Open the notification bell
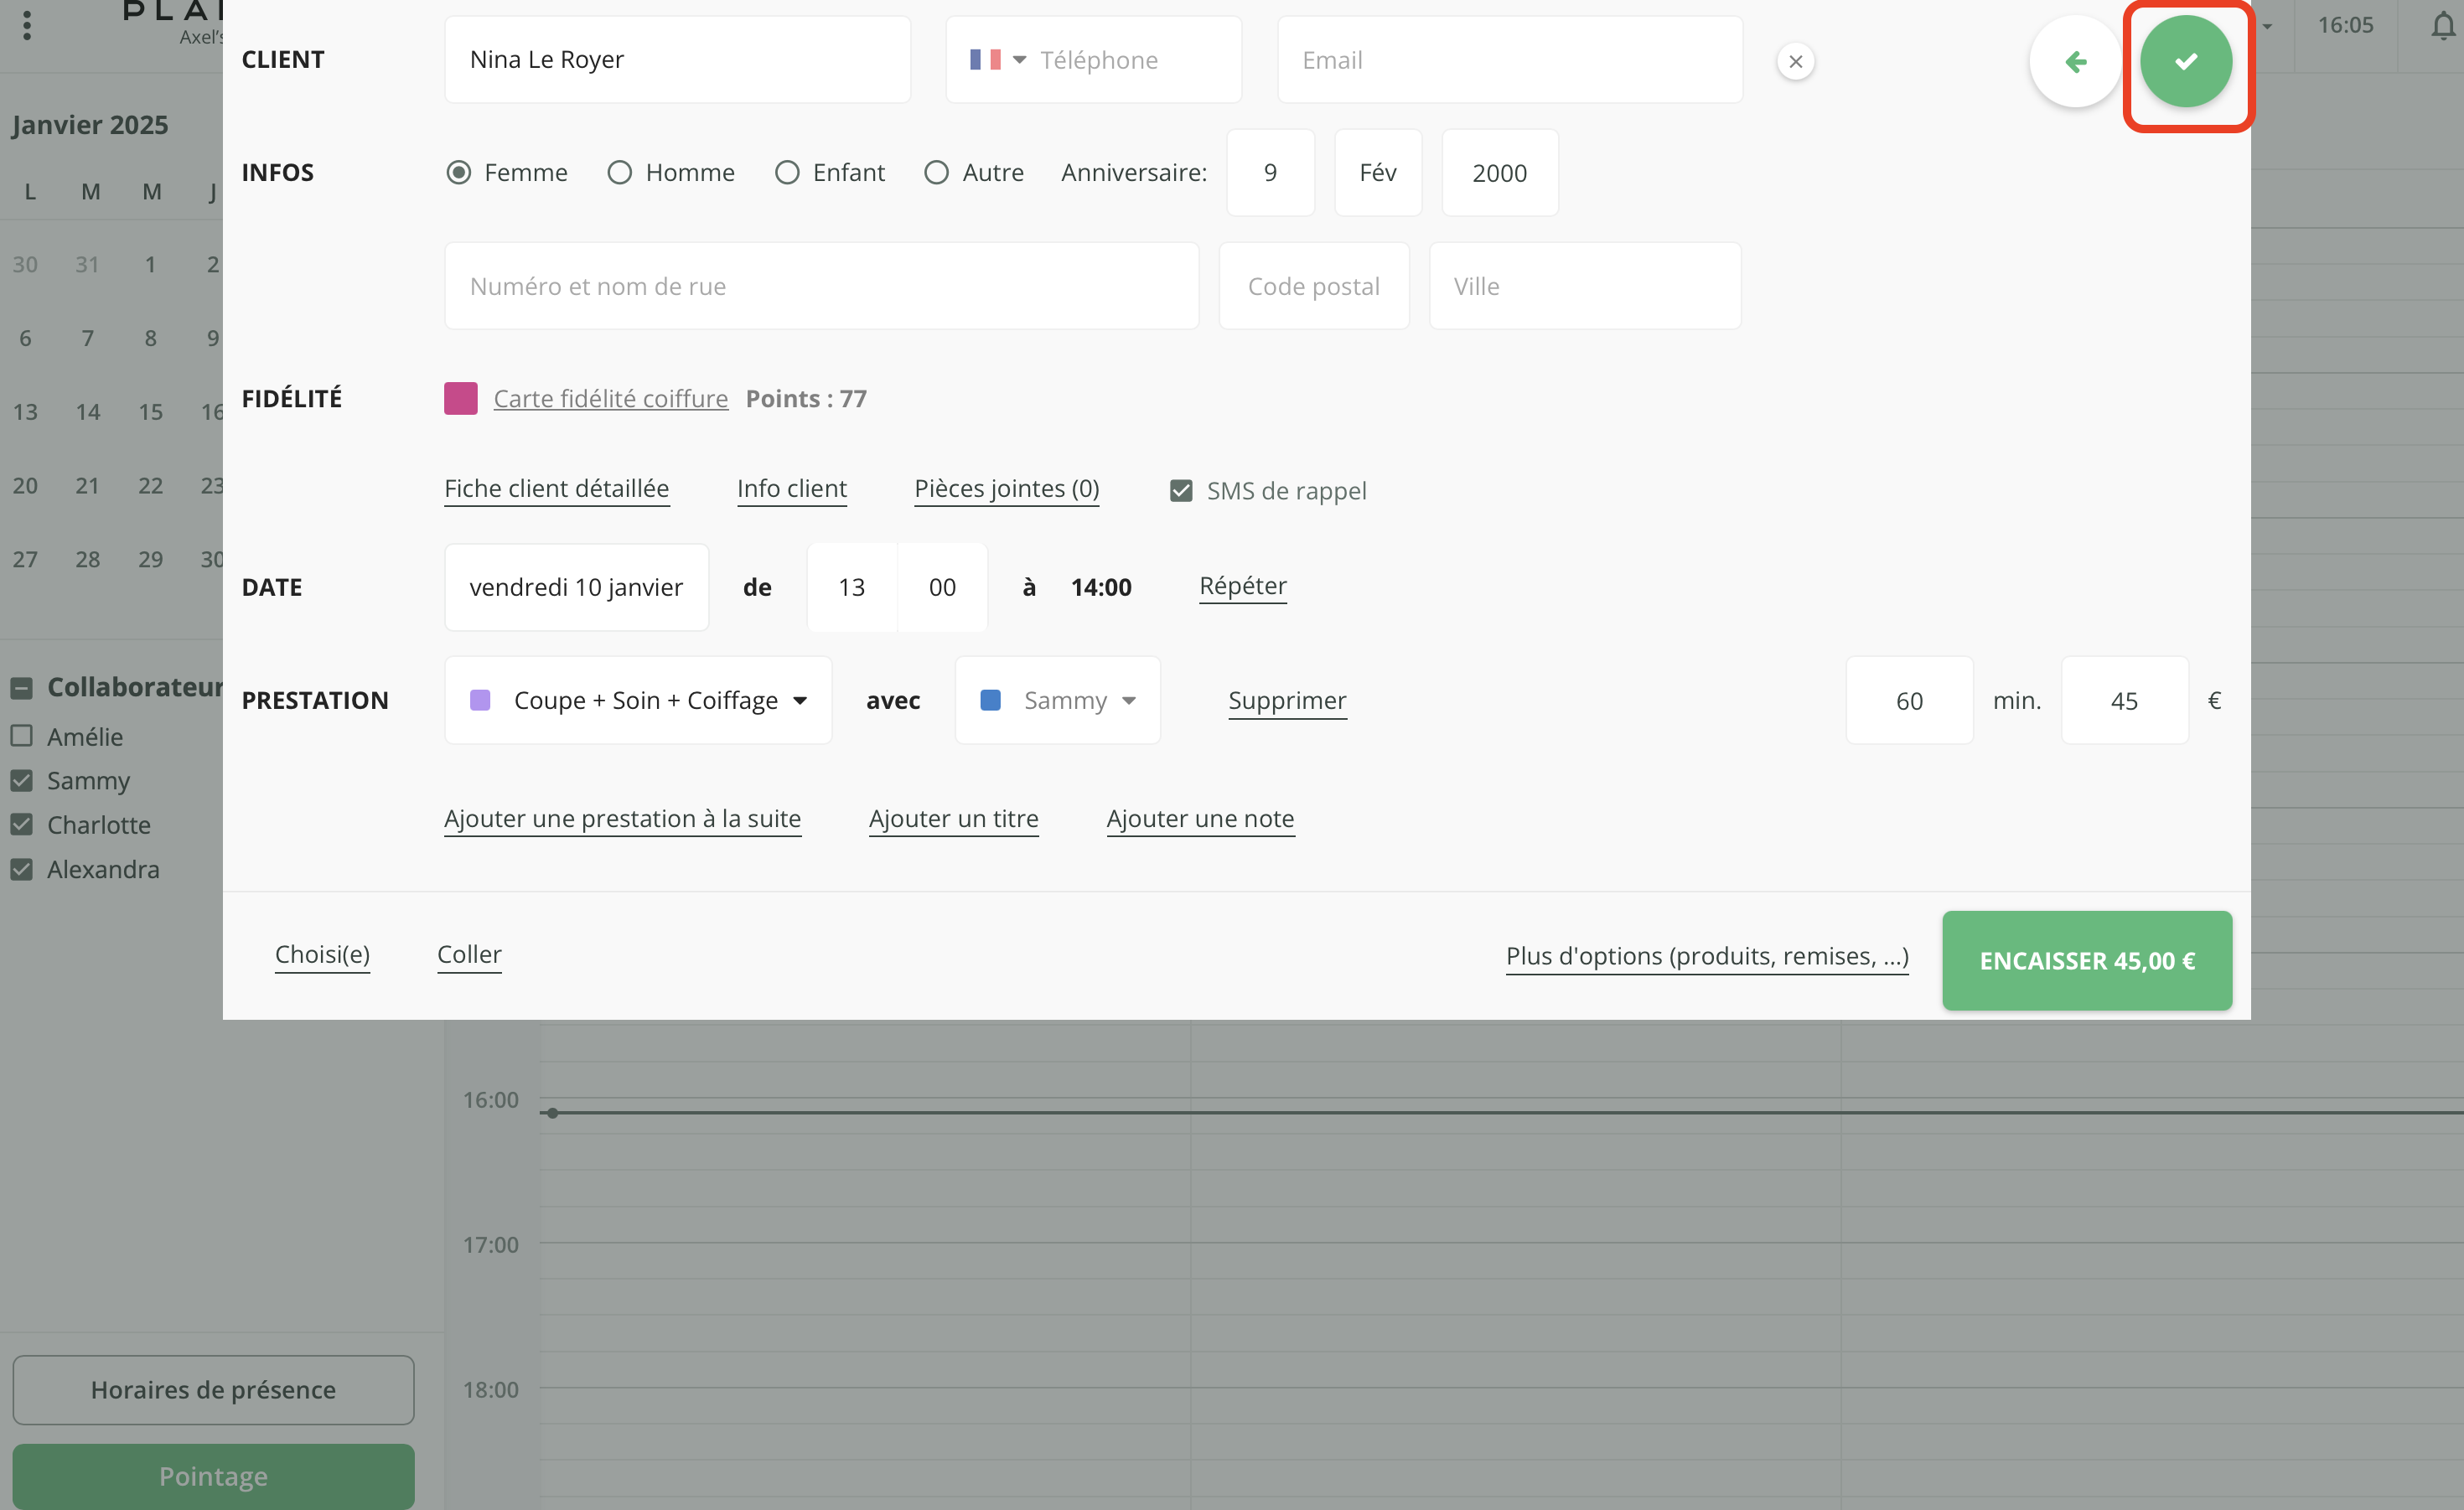This screenshot has width=2464, height=1510. click(2442, 26)
